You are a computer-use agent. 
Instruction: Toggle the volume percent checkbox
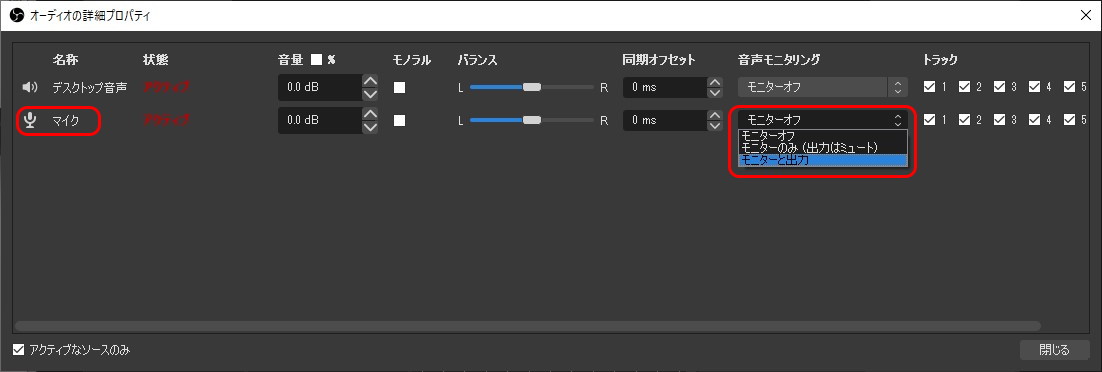coord(316,60)
